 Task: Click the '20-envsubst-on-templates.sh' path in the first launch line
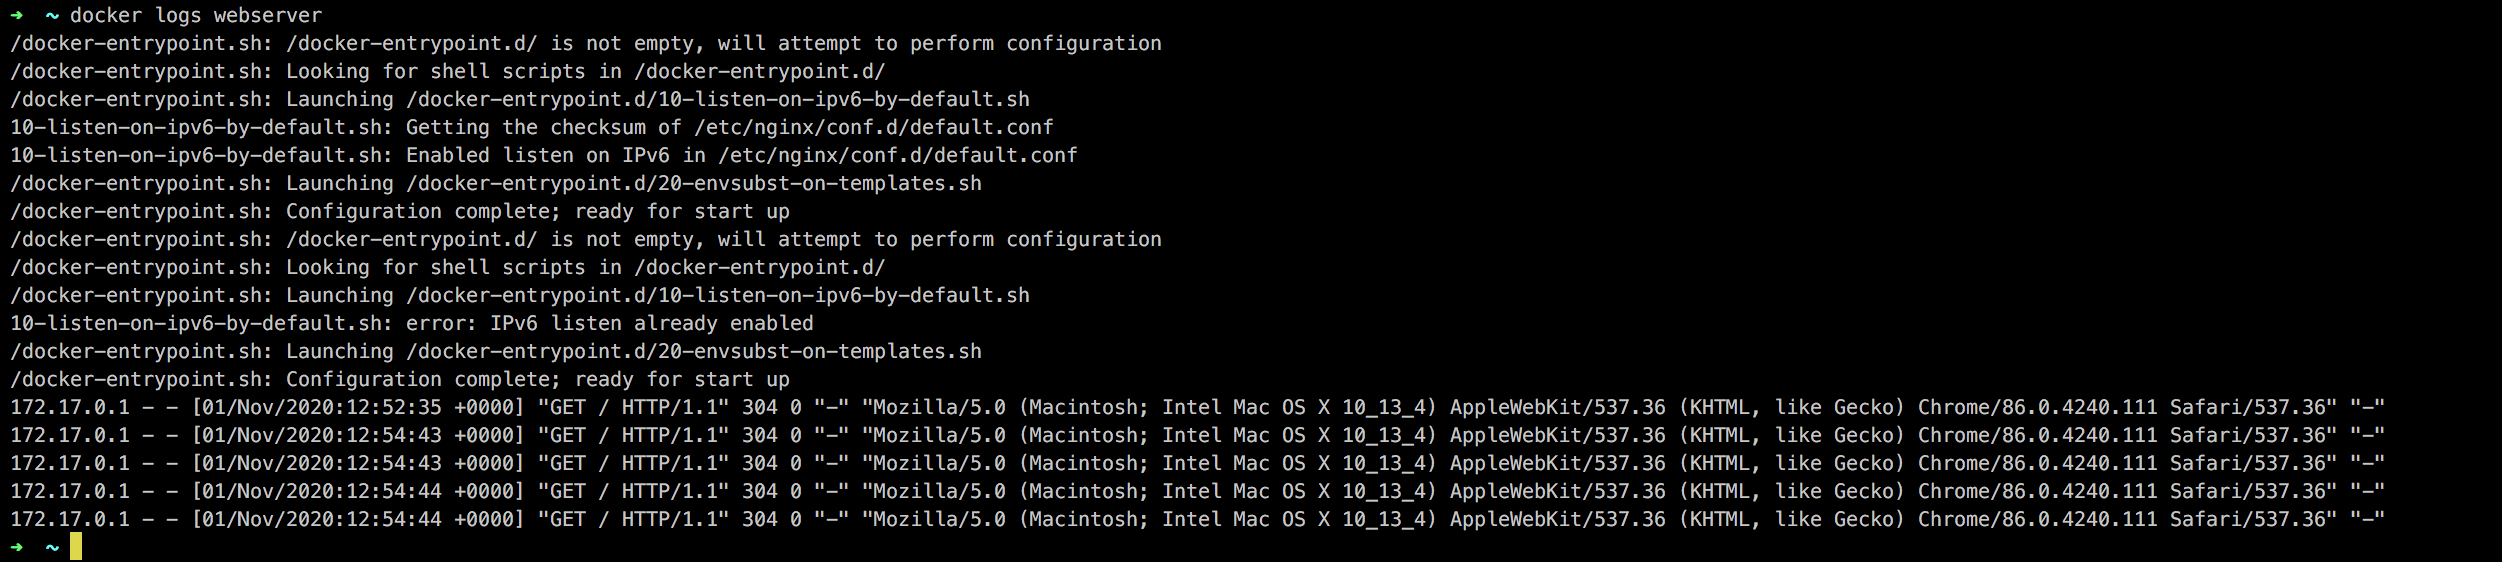pos(820,183)
